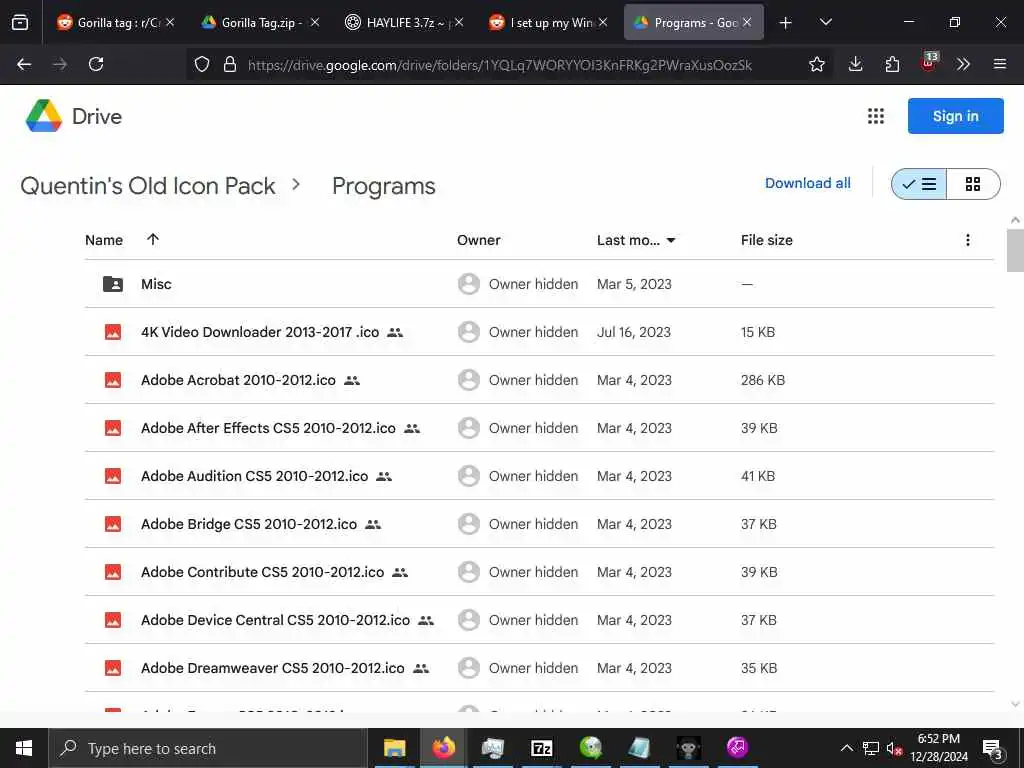The width and height of the screenshot is (1024, 768).
Task: Click shared icon beside Adobe Bridge file
Action: tap(373, 524)
